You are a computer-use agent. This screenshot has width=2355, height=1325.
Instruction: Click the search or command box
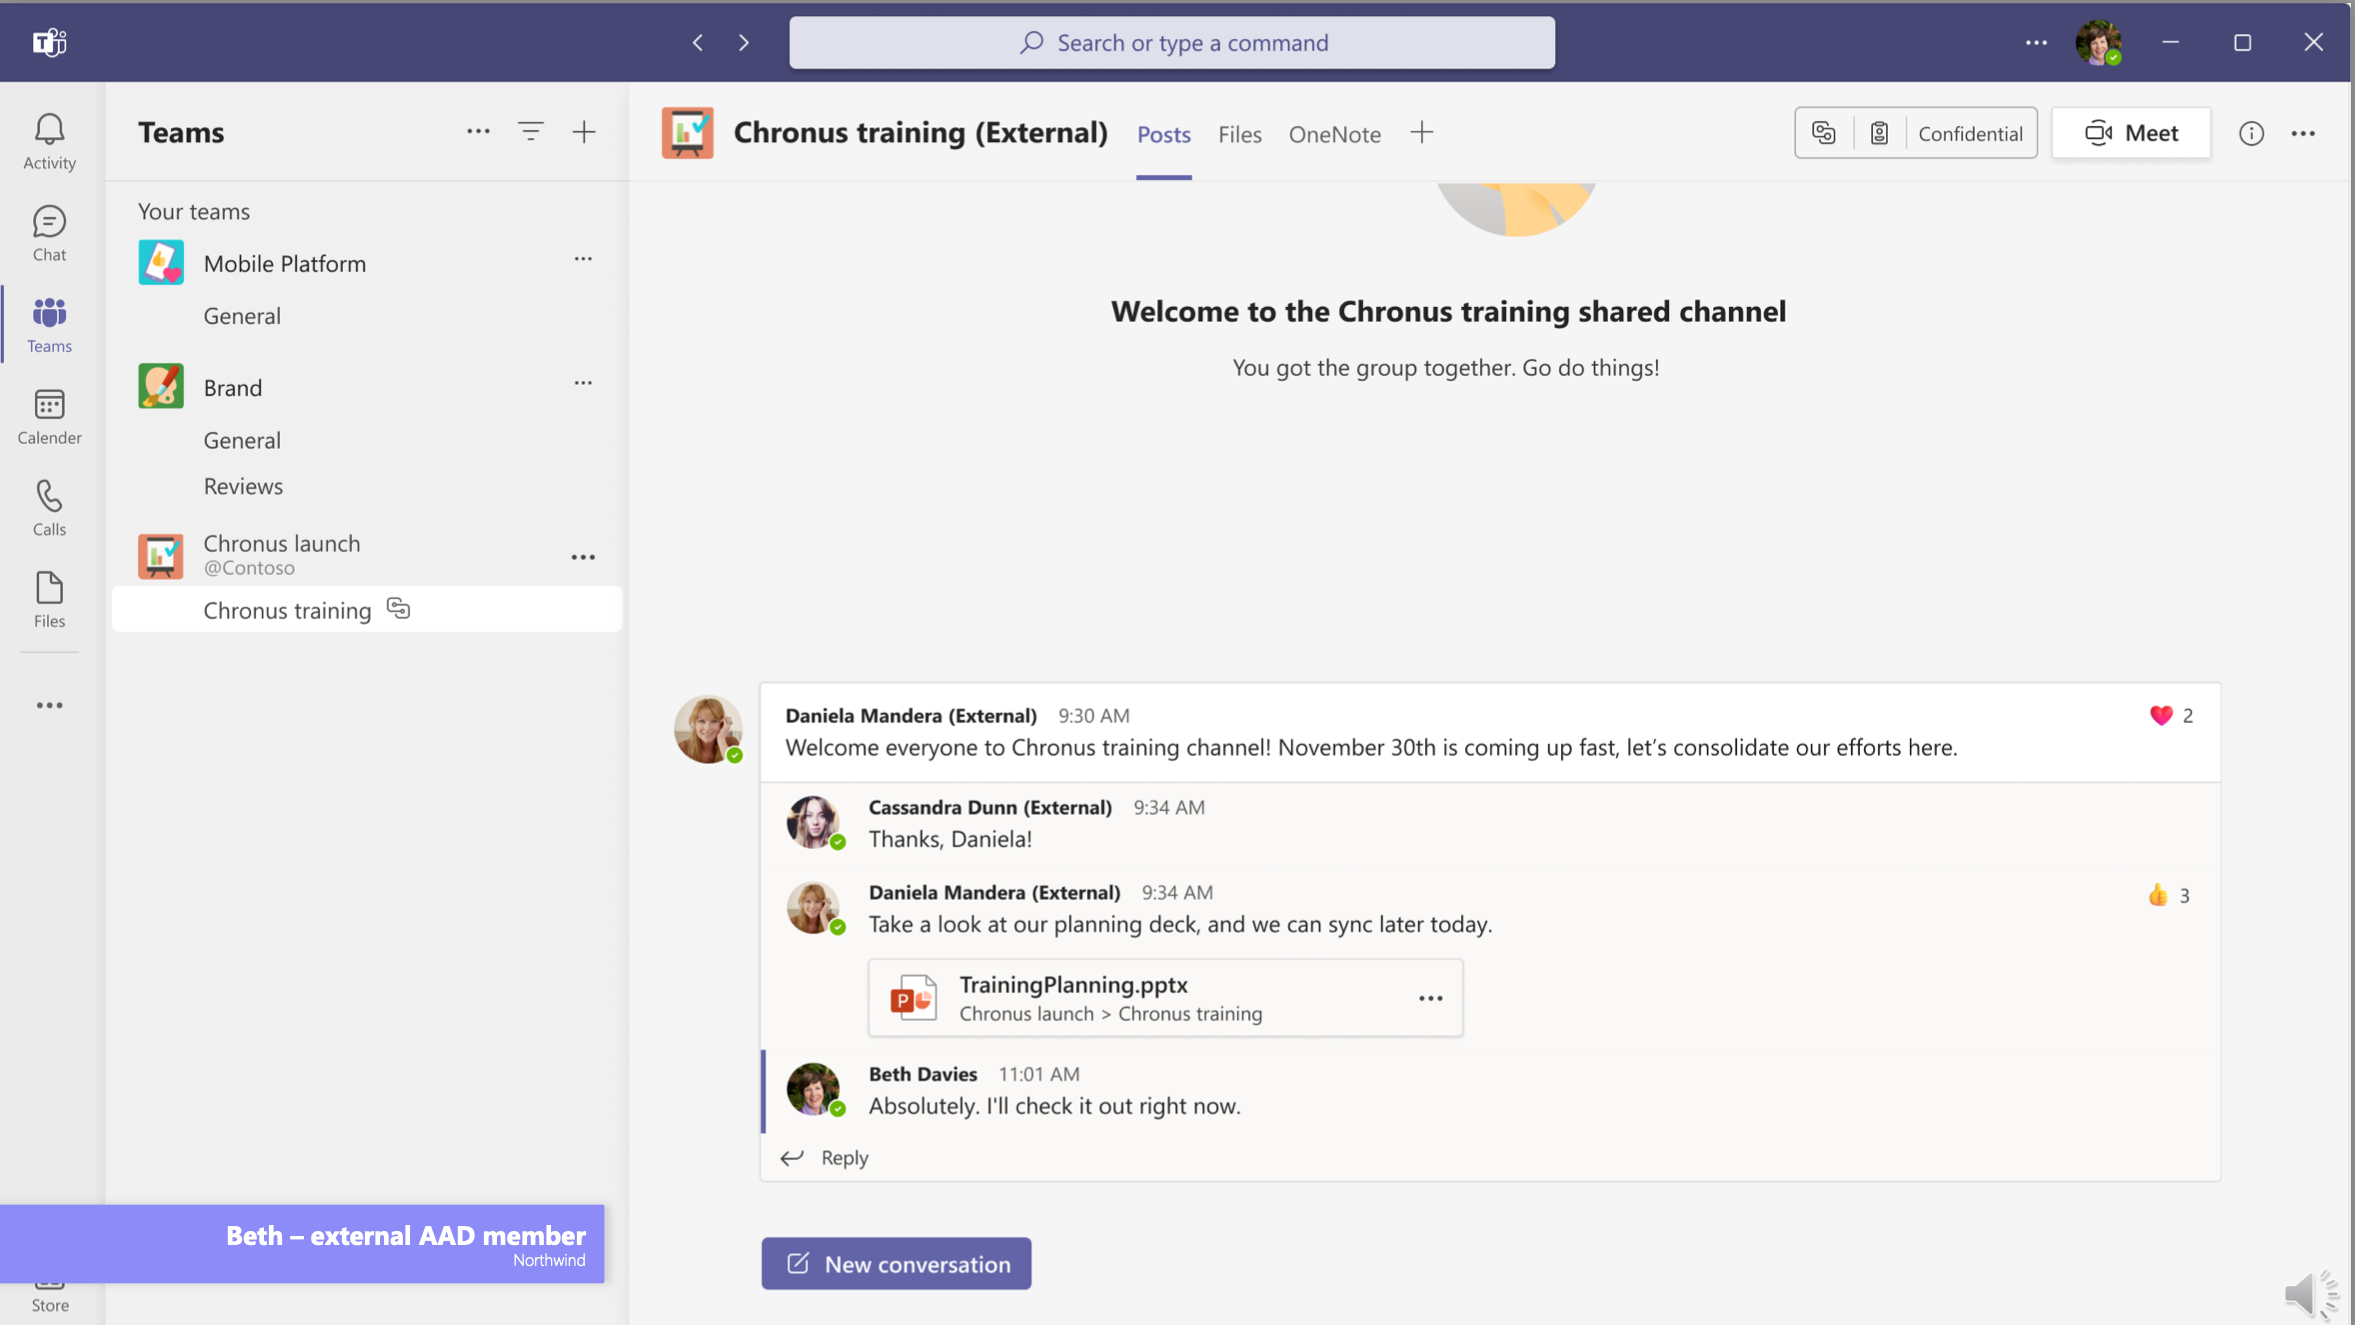(x=1172, y=42)
